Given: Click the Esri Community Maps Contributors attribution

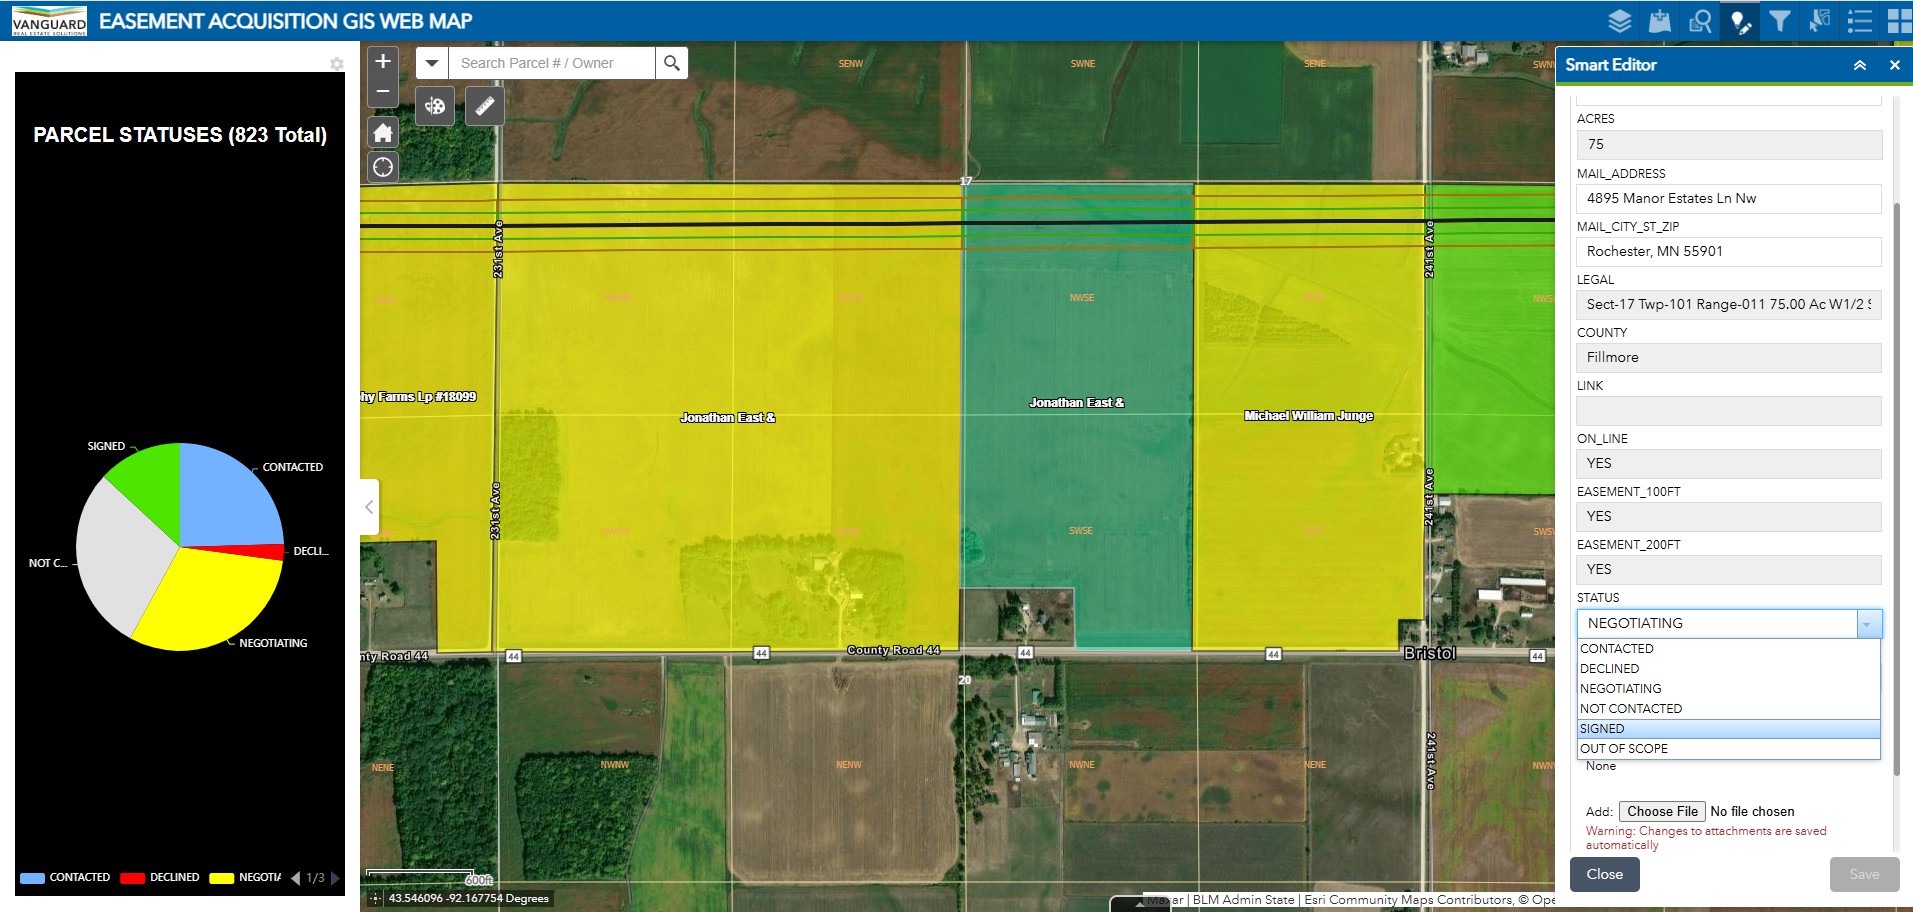Looking at the screenshot, I should click(1408, 900).
